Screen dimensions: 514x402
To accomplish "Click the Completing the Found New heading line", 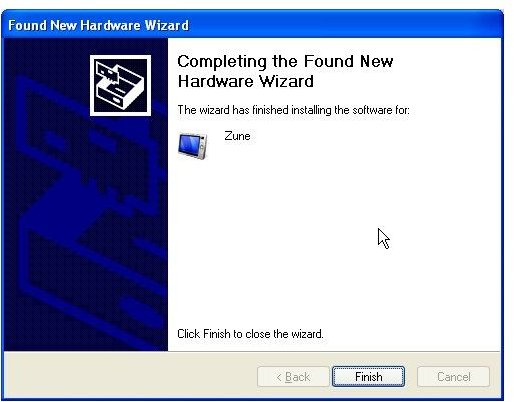I will pyautogui.click(x=285, y=62).
